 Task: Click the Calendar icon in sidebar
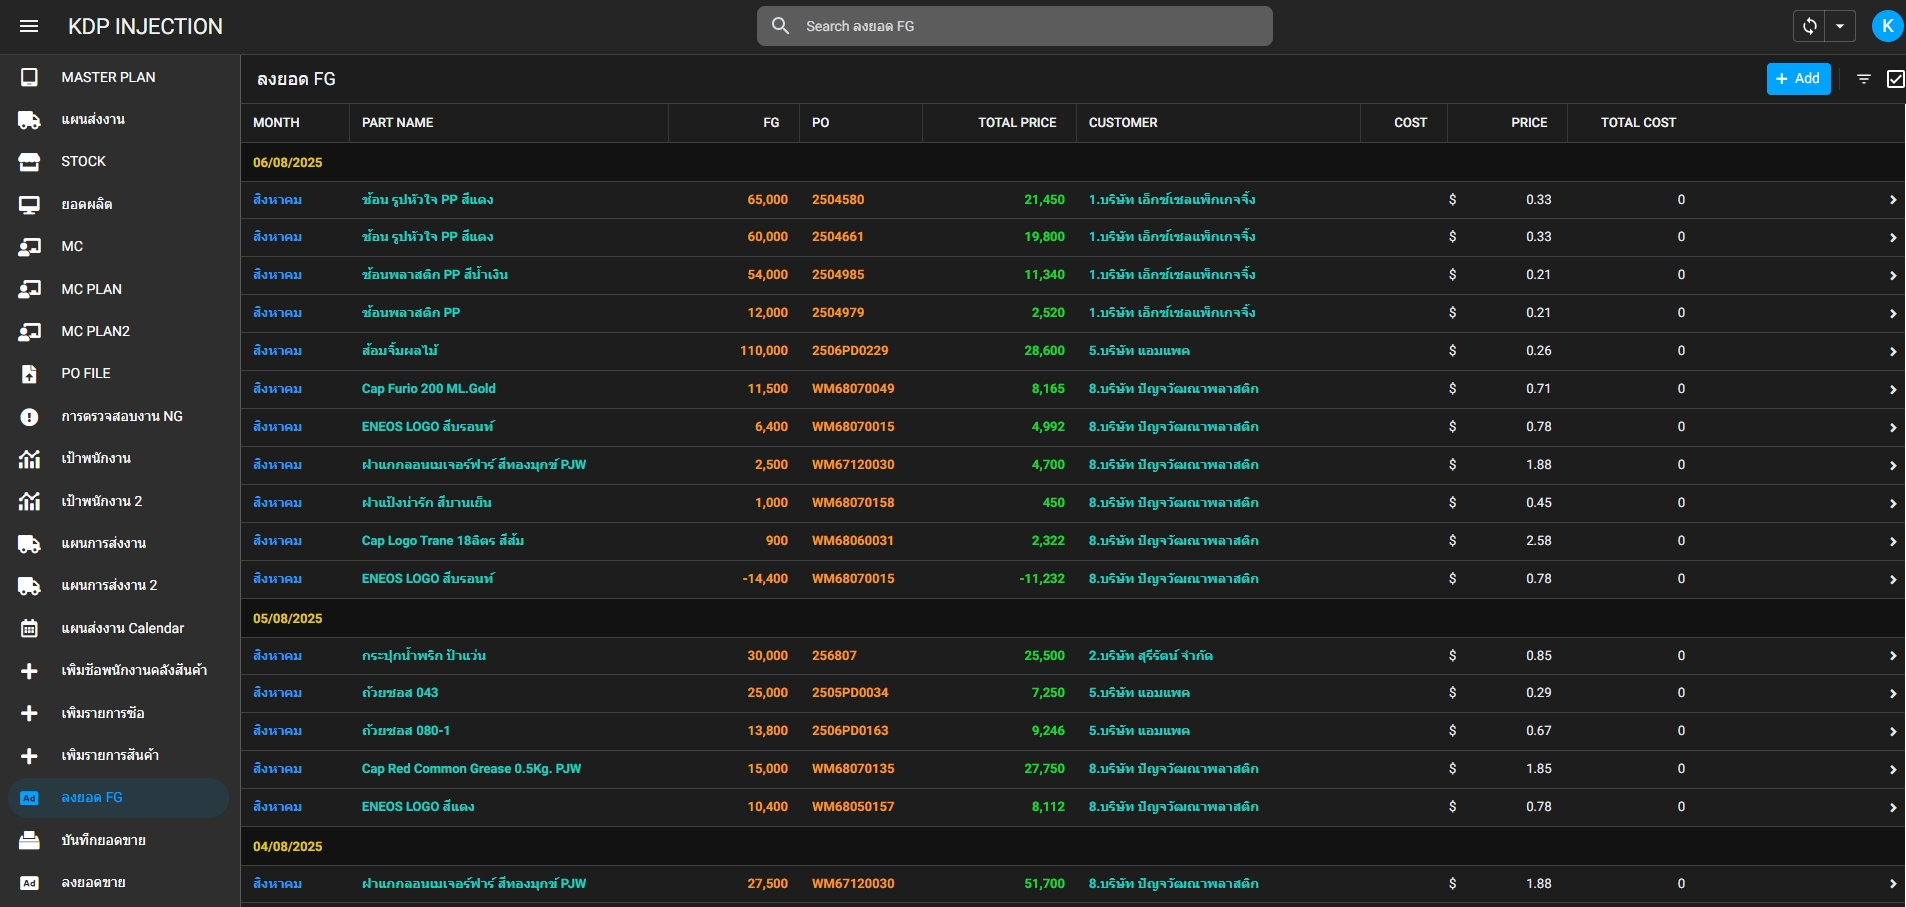click(x=29, y=629)
